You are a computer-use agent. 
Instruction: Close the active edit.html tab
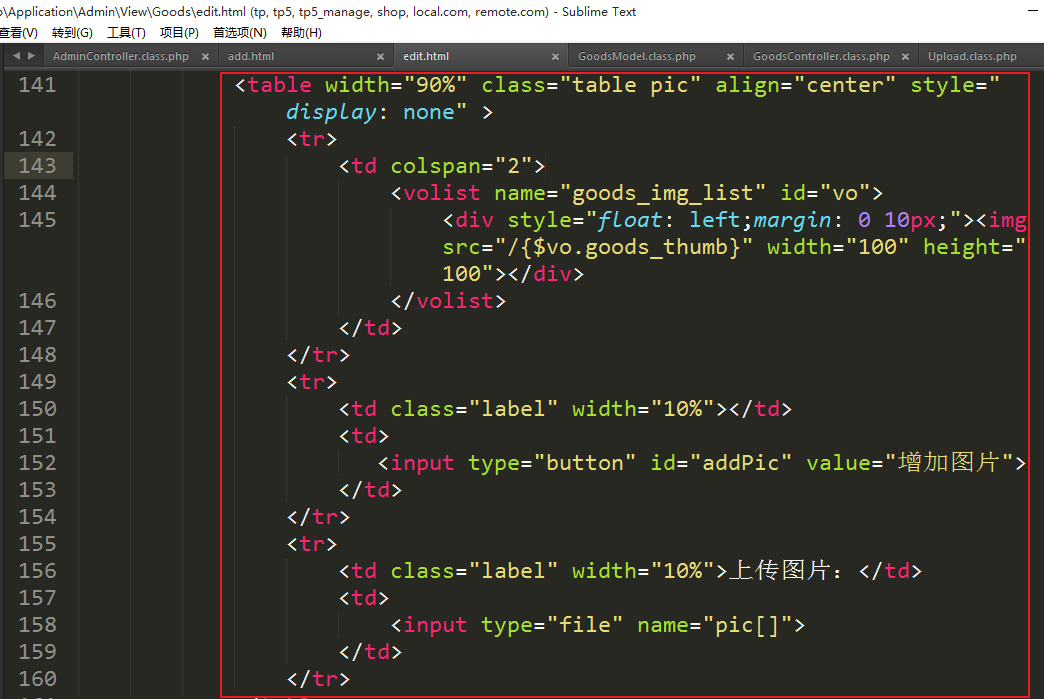[x=555, y=57]
